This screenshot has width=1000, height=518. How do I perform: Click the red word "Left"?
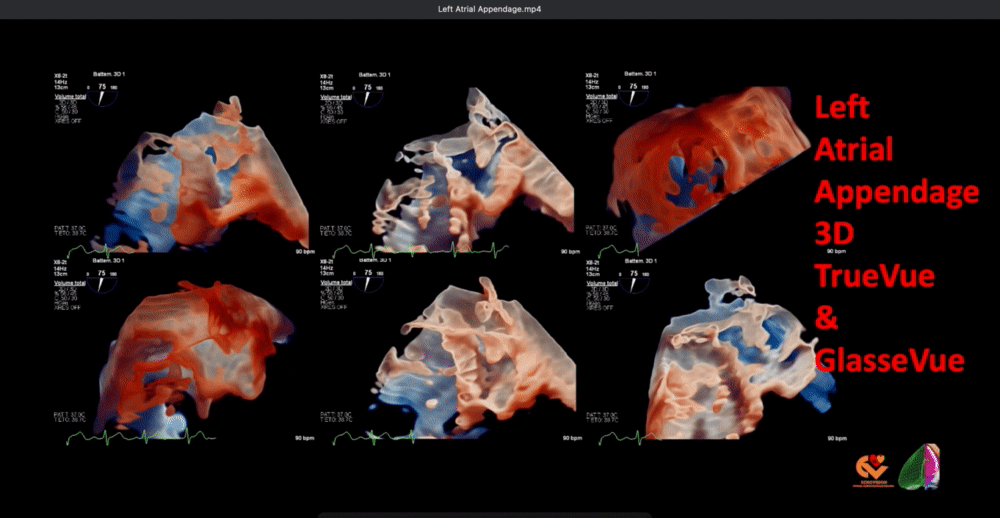(x=842, y=107)
